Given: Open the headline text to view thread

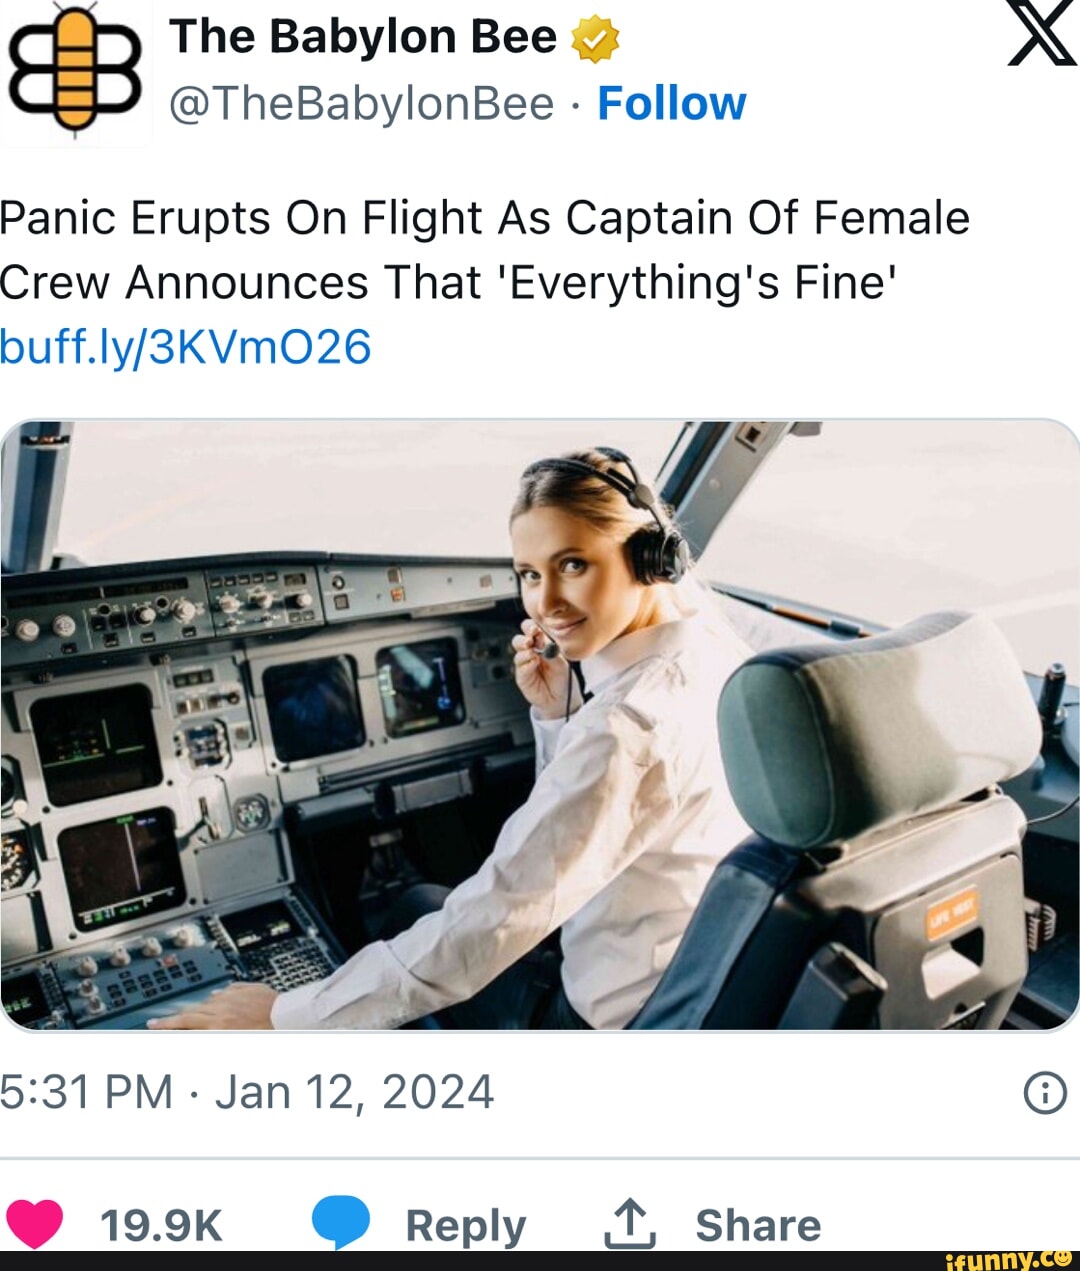Looking at the screenshot, I should (480, 248).
